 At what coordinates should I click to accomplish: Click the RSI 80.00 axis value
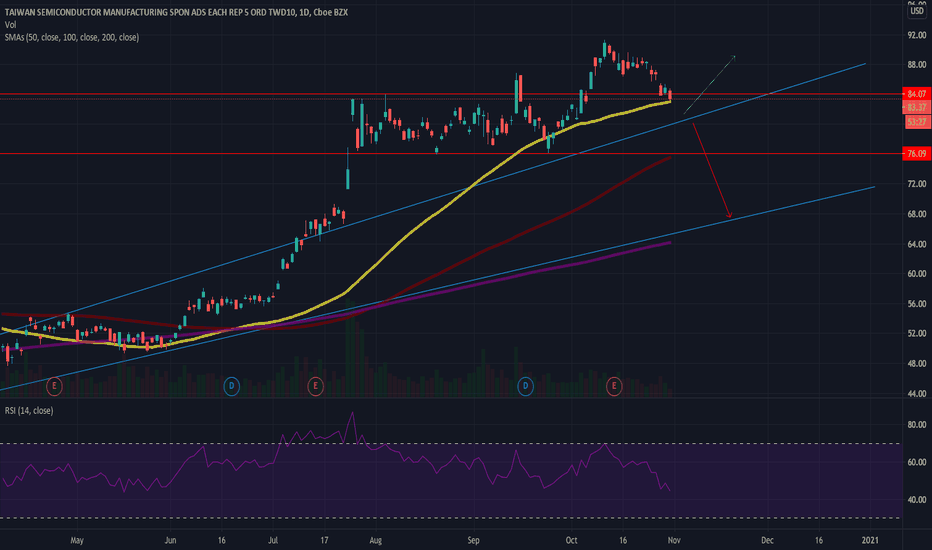917,425
